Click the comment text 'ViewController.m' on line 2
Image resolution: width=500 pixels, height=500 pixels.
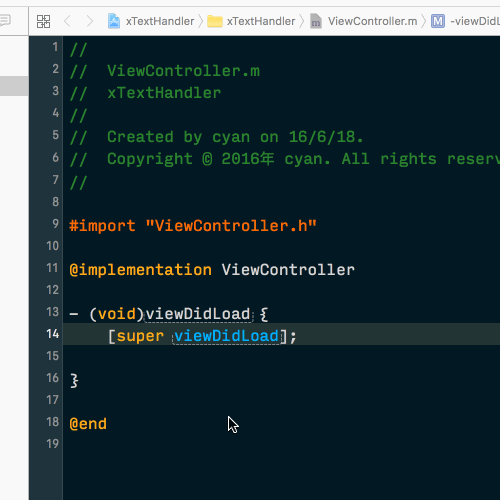[x=183, y=71]
